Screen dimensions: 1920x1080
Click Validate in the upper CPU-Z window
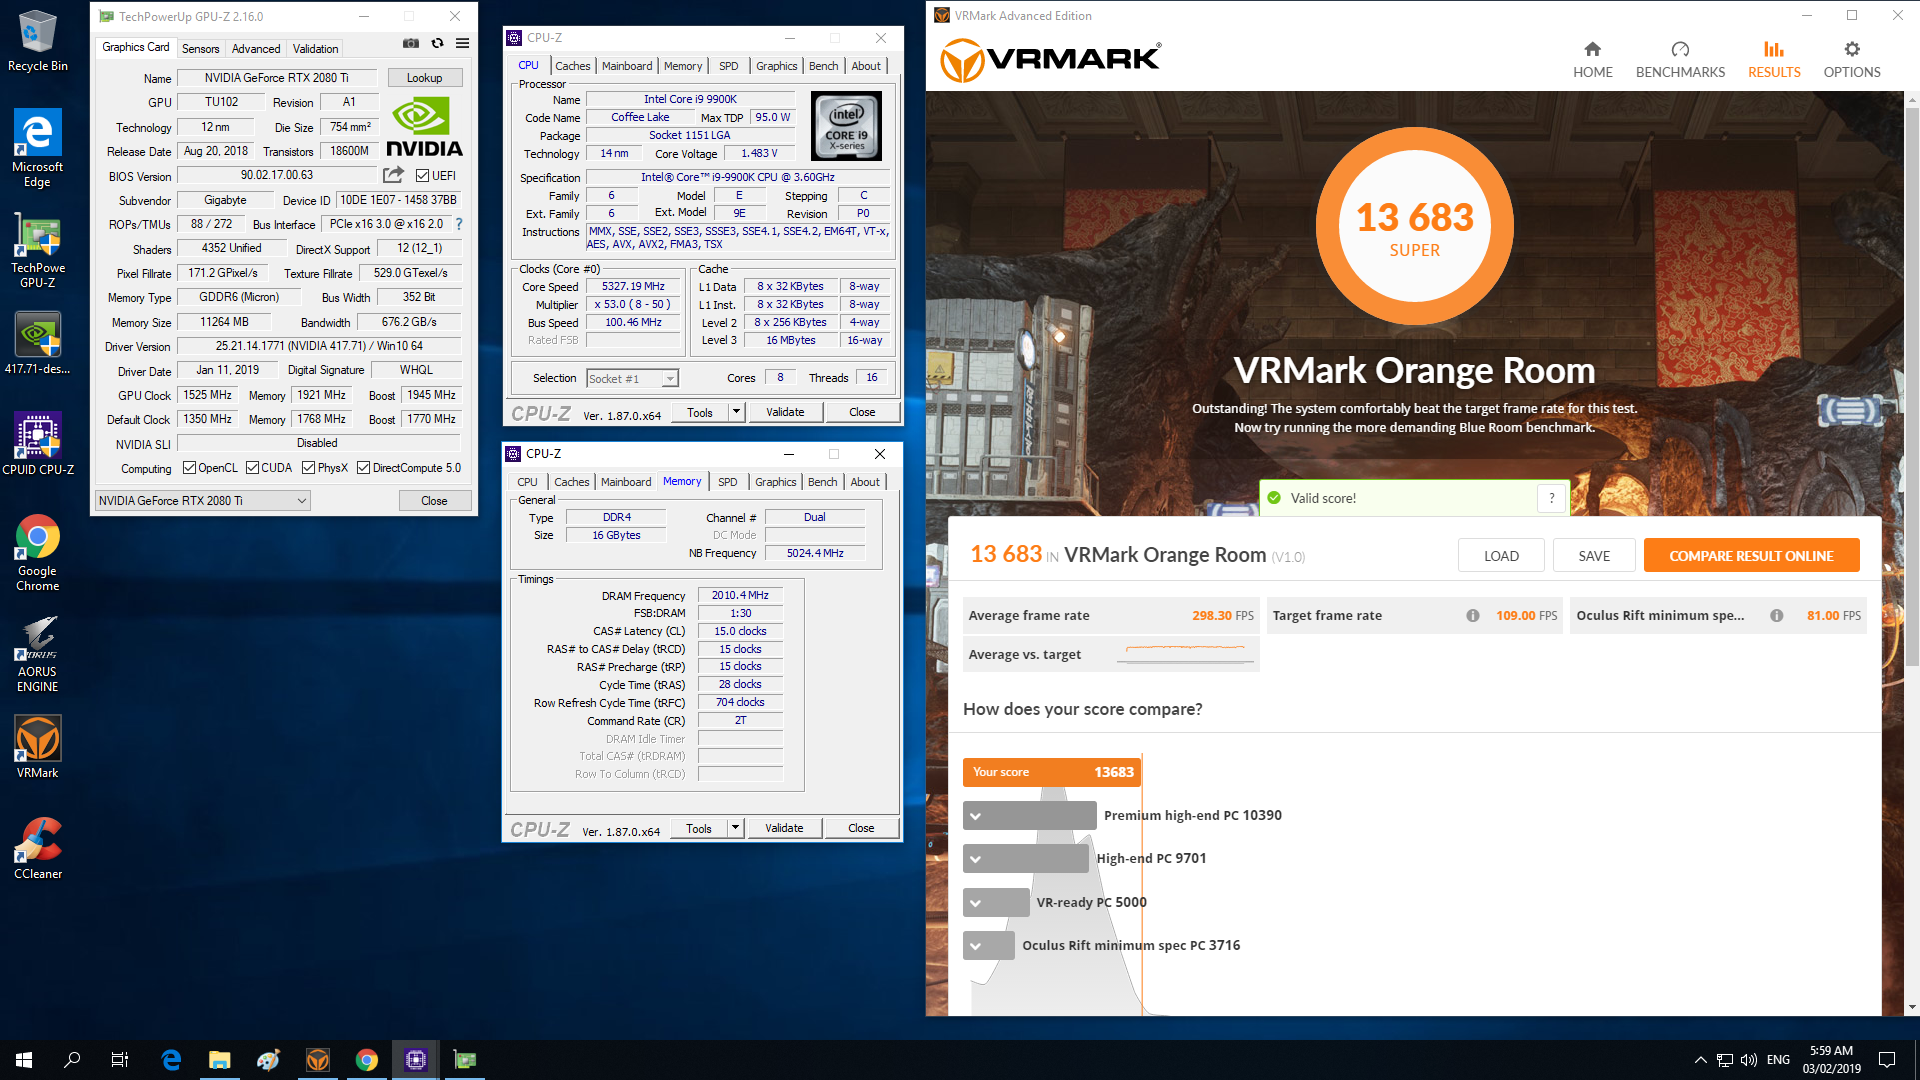tap(785, 412)
